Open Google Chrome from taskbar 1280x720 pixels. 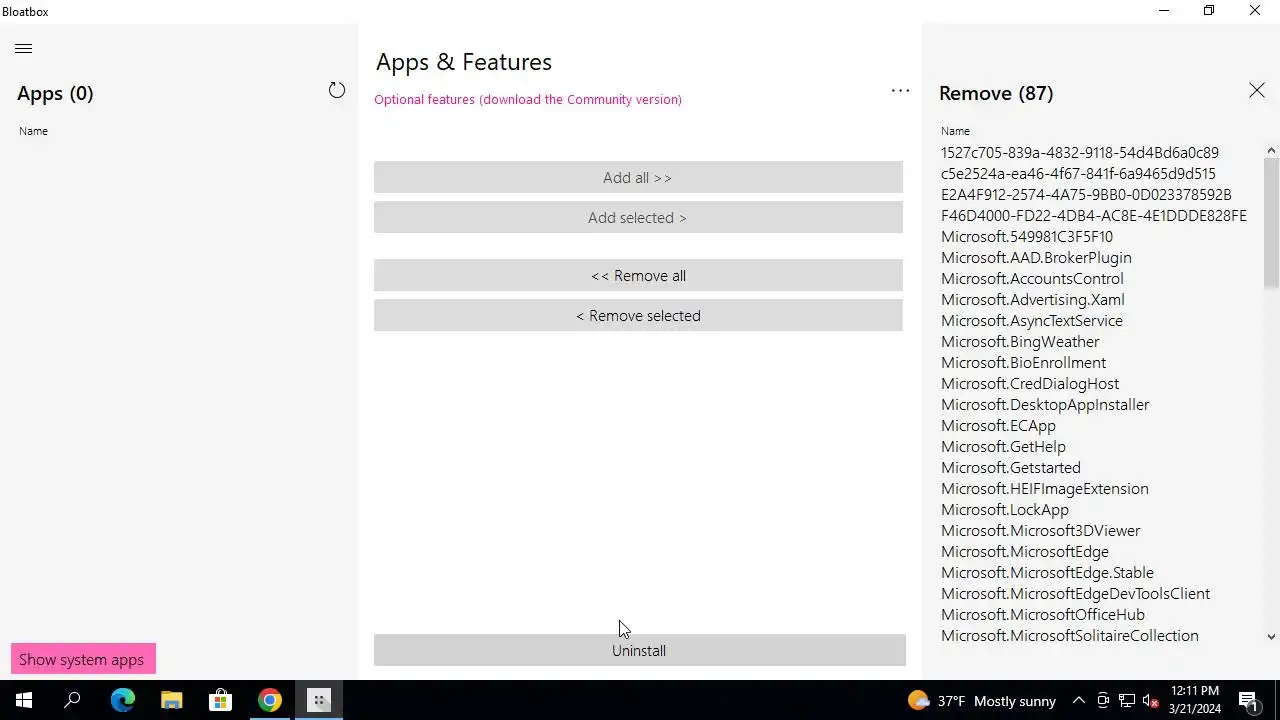269,700
